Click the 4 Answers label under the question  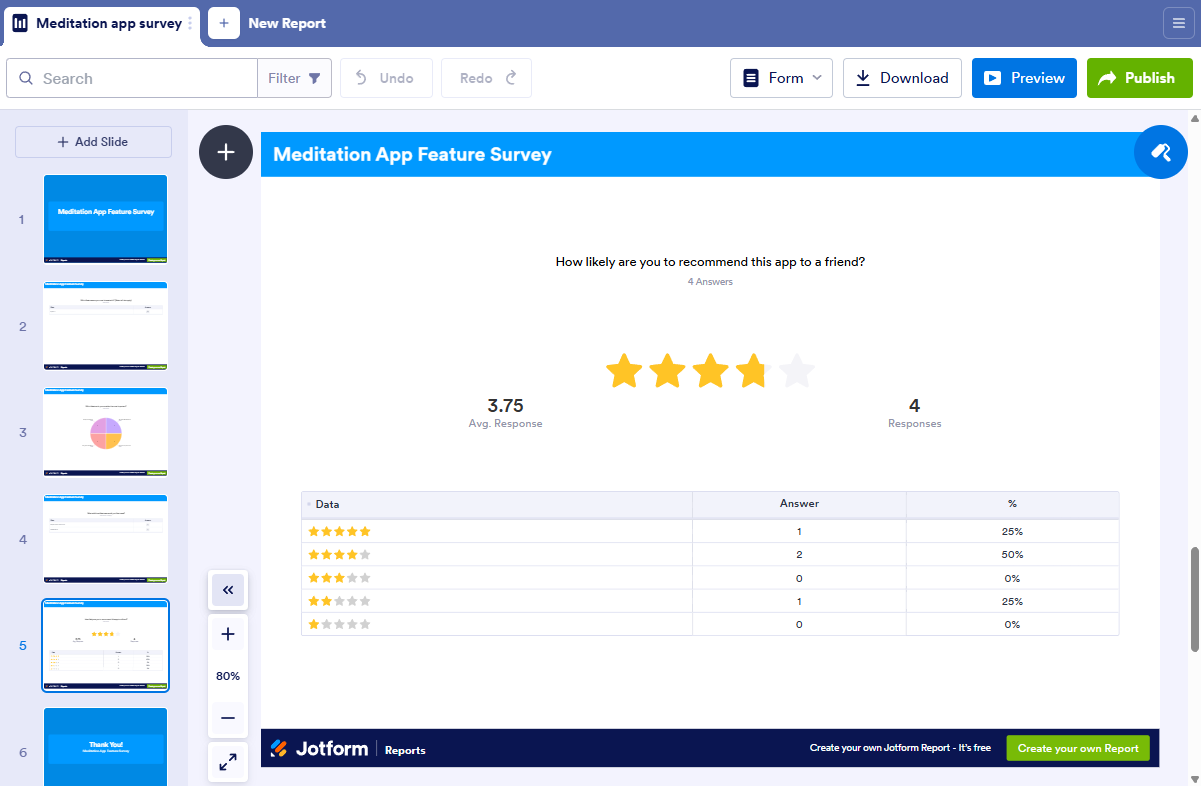click(x=710, y=282)
